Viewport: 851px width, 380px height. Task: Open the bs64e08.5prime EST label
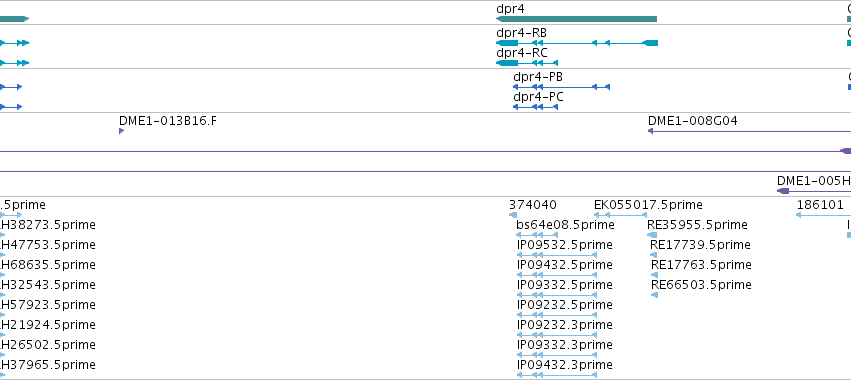coord(565,225)
